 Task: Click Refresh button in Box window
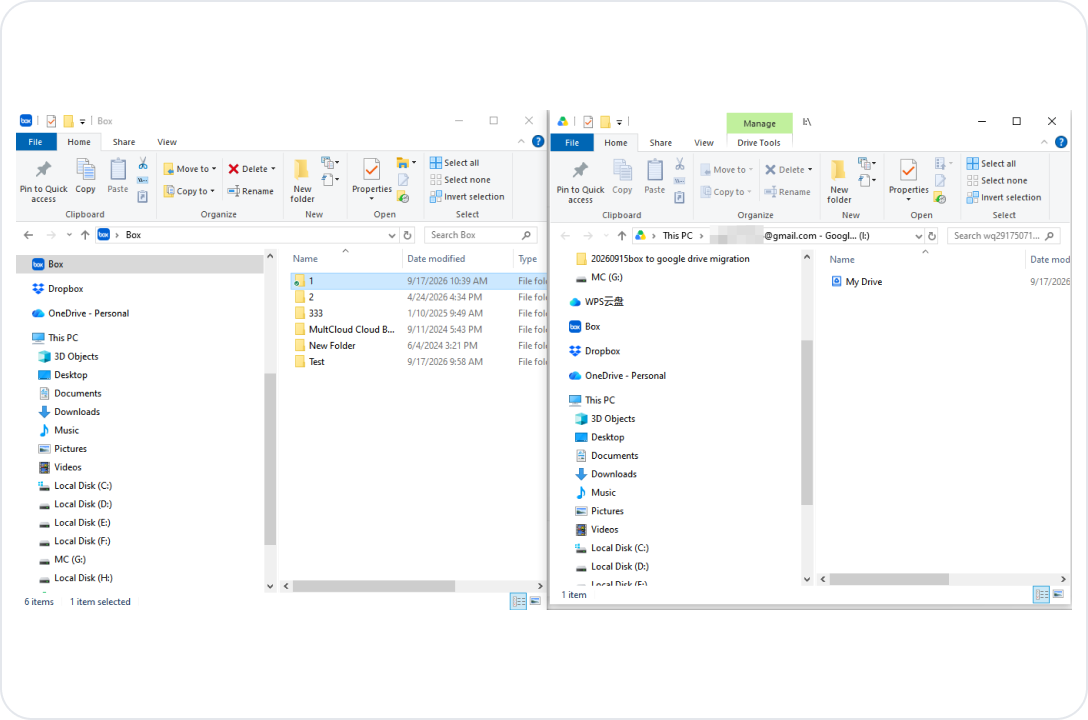click(408, 235)
